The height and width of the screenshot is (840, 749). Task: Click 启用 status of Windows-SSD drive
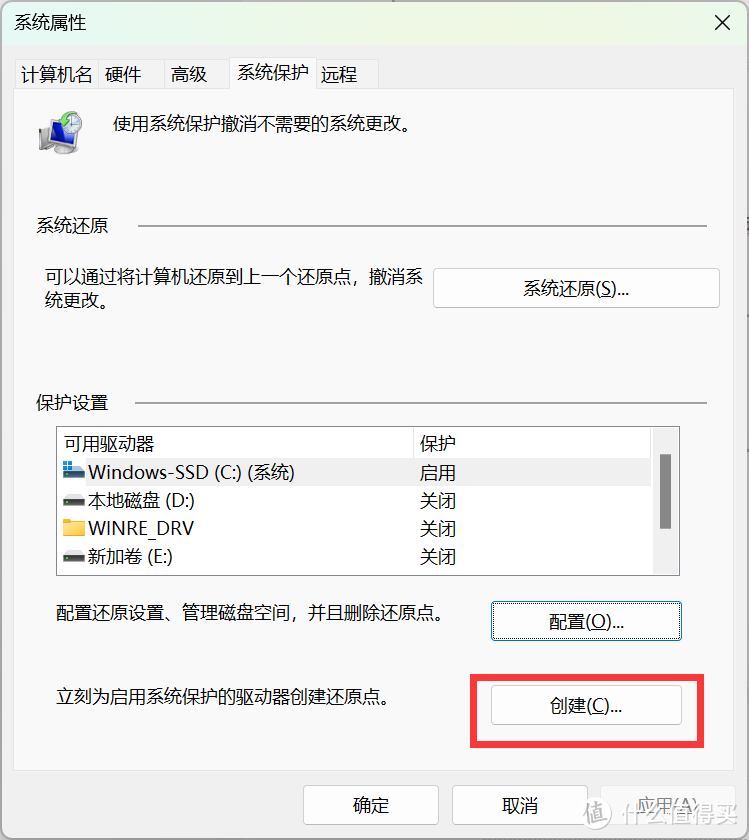click(x=438, y=472)
